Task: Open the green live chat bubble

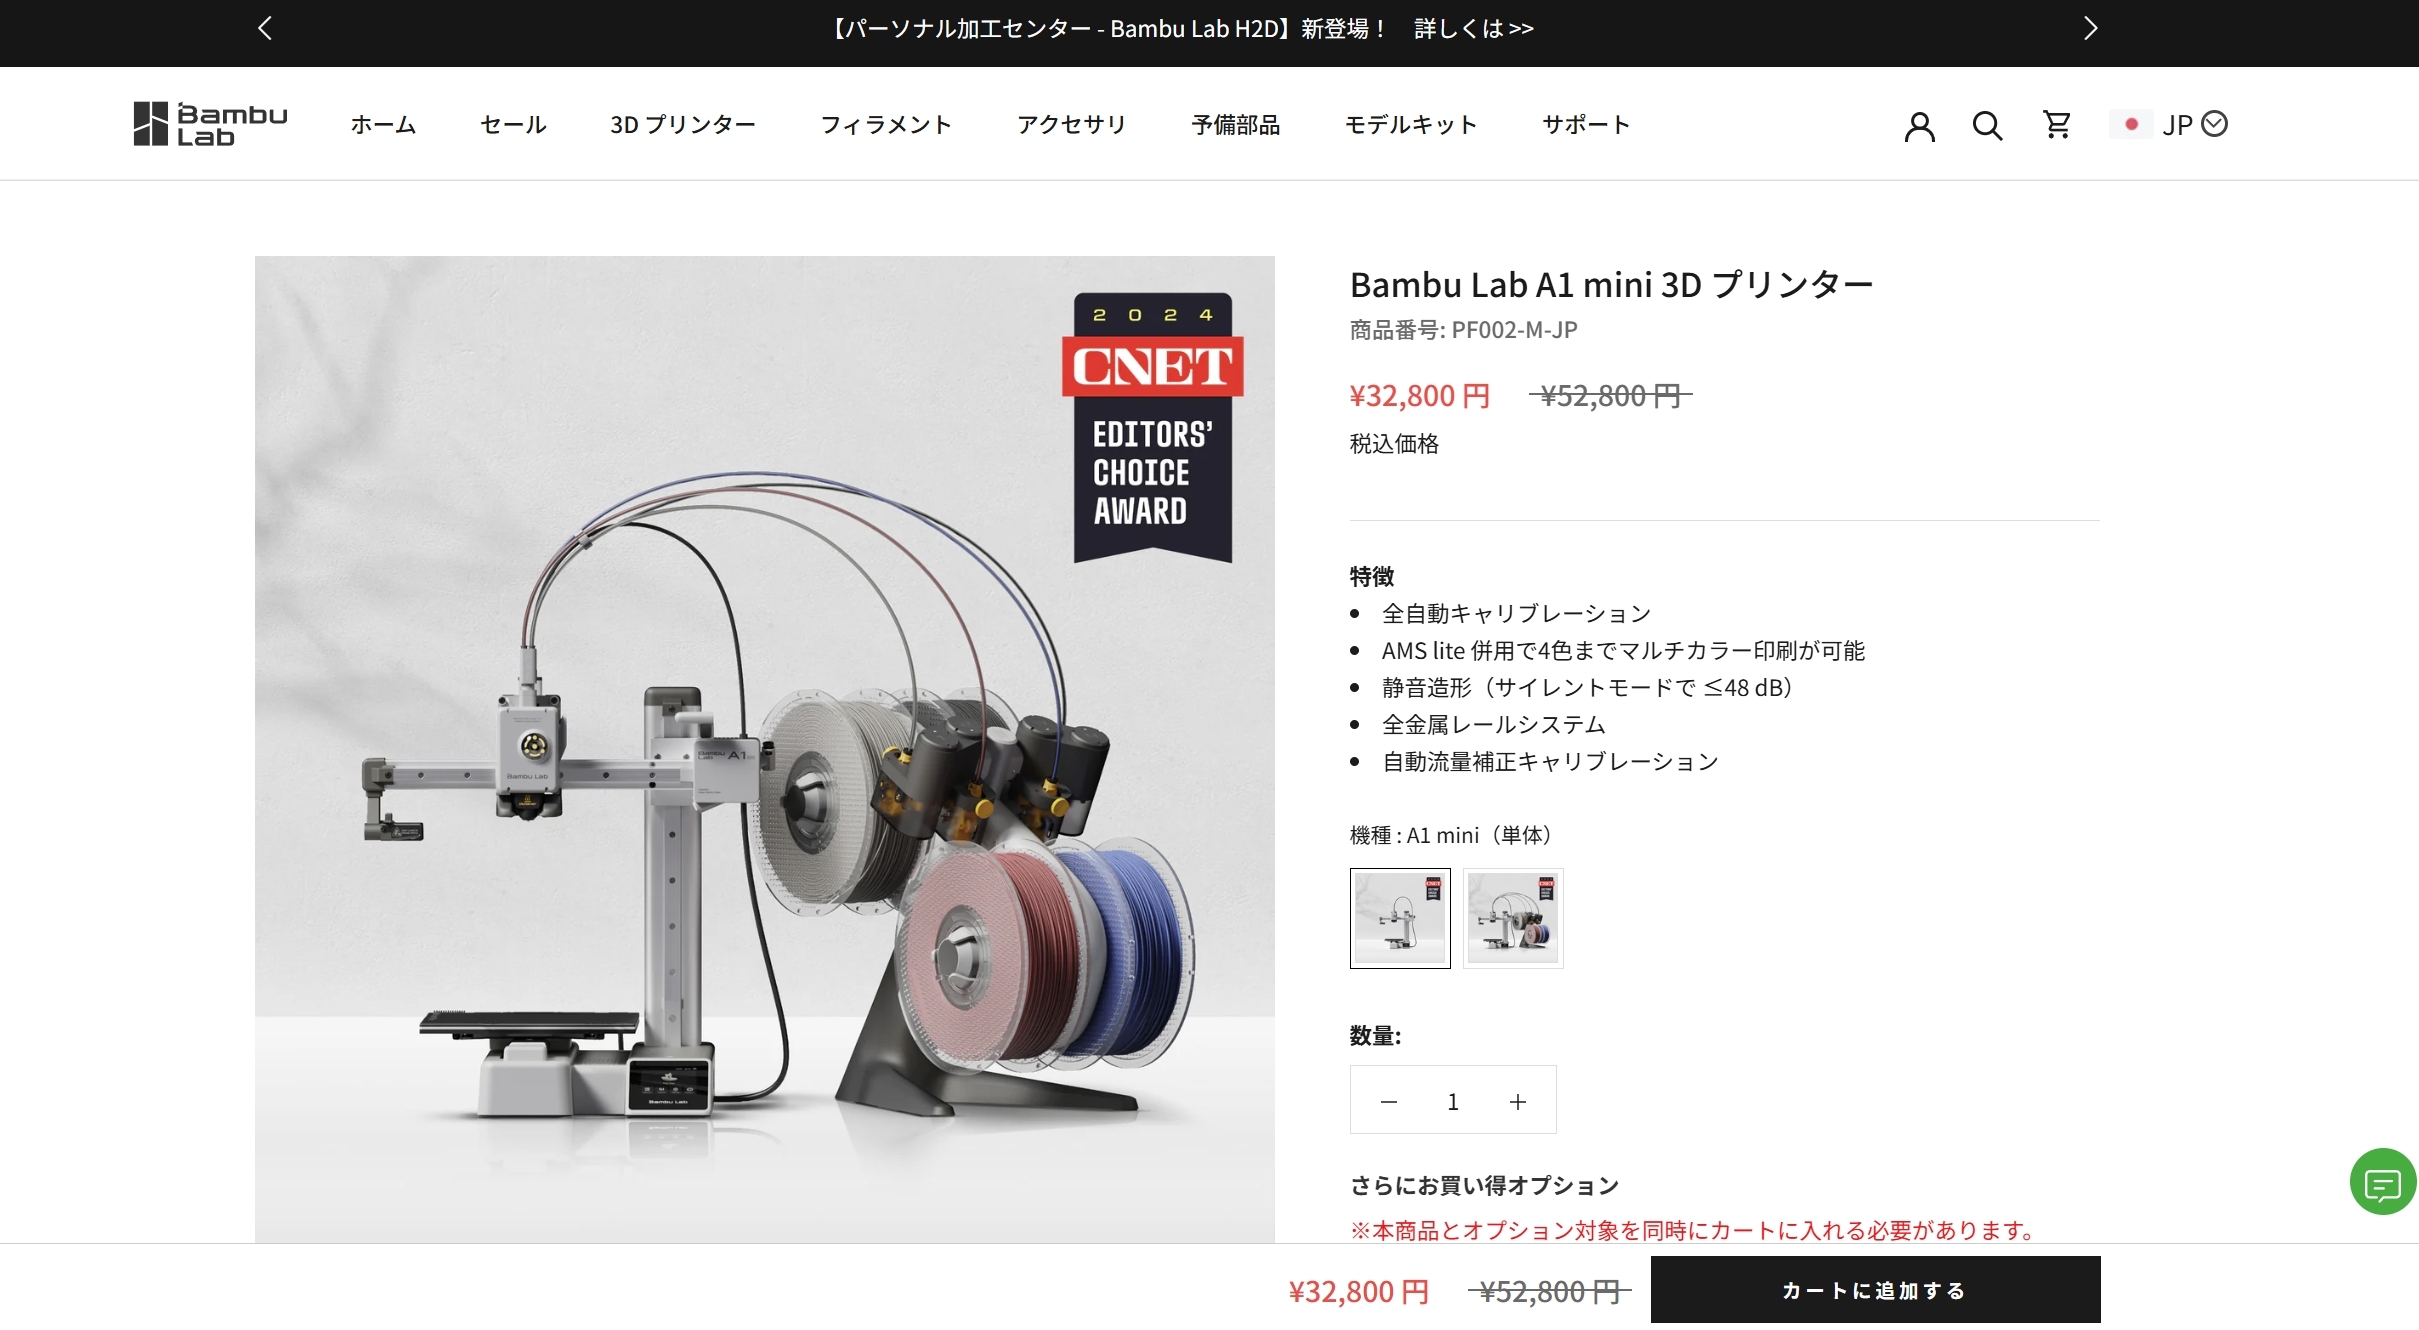Action: pos(2383,1182)
